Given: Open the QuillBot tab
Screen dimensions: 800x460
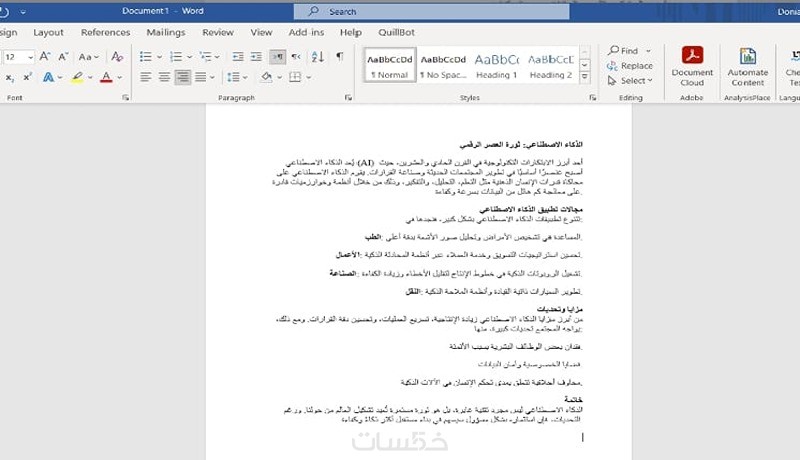Looking at the screenshot, I should [396, 33].
